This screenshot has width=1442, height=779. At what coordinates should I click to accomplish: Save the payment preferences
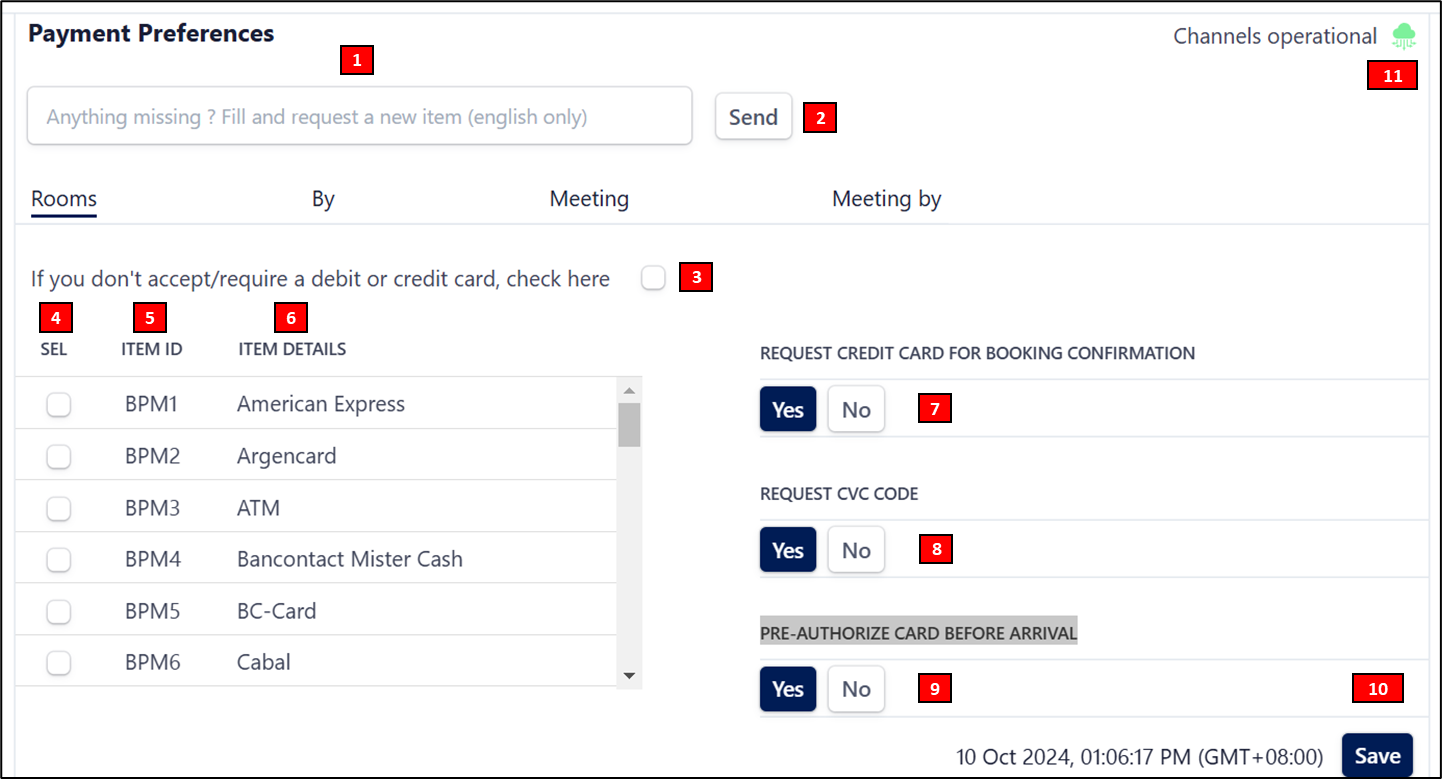tap(1377, 756)
